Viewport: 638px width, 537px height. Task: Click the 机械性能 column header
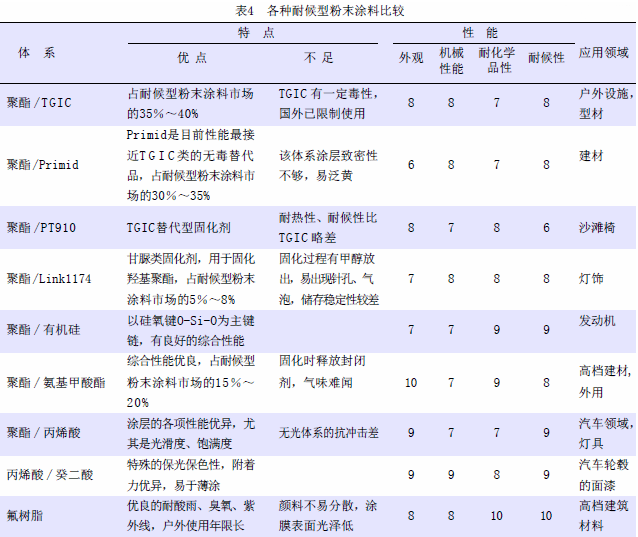point(451,59)
